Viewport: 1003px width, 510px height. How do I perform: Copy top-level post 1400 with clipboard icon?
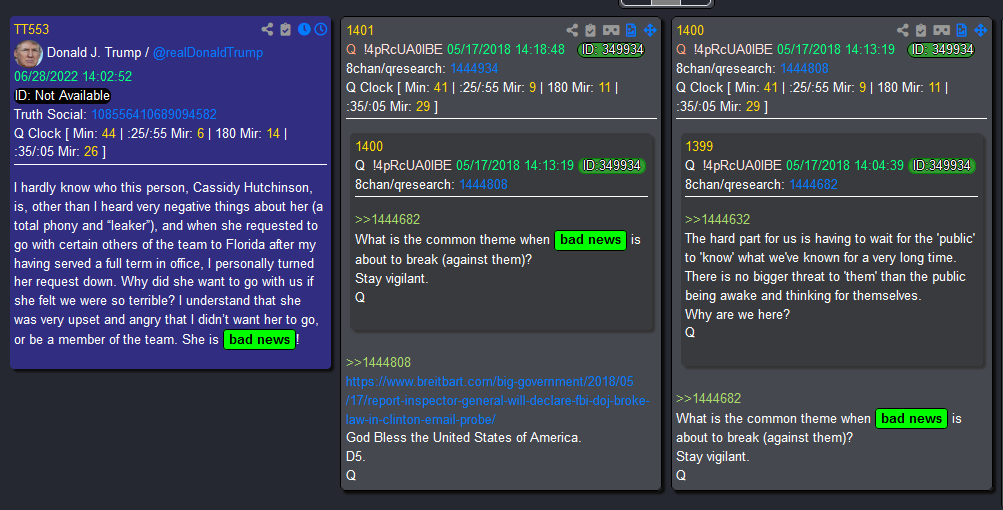point(920,30)
